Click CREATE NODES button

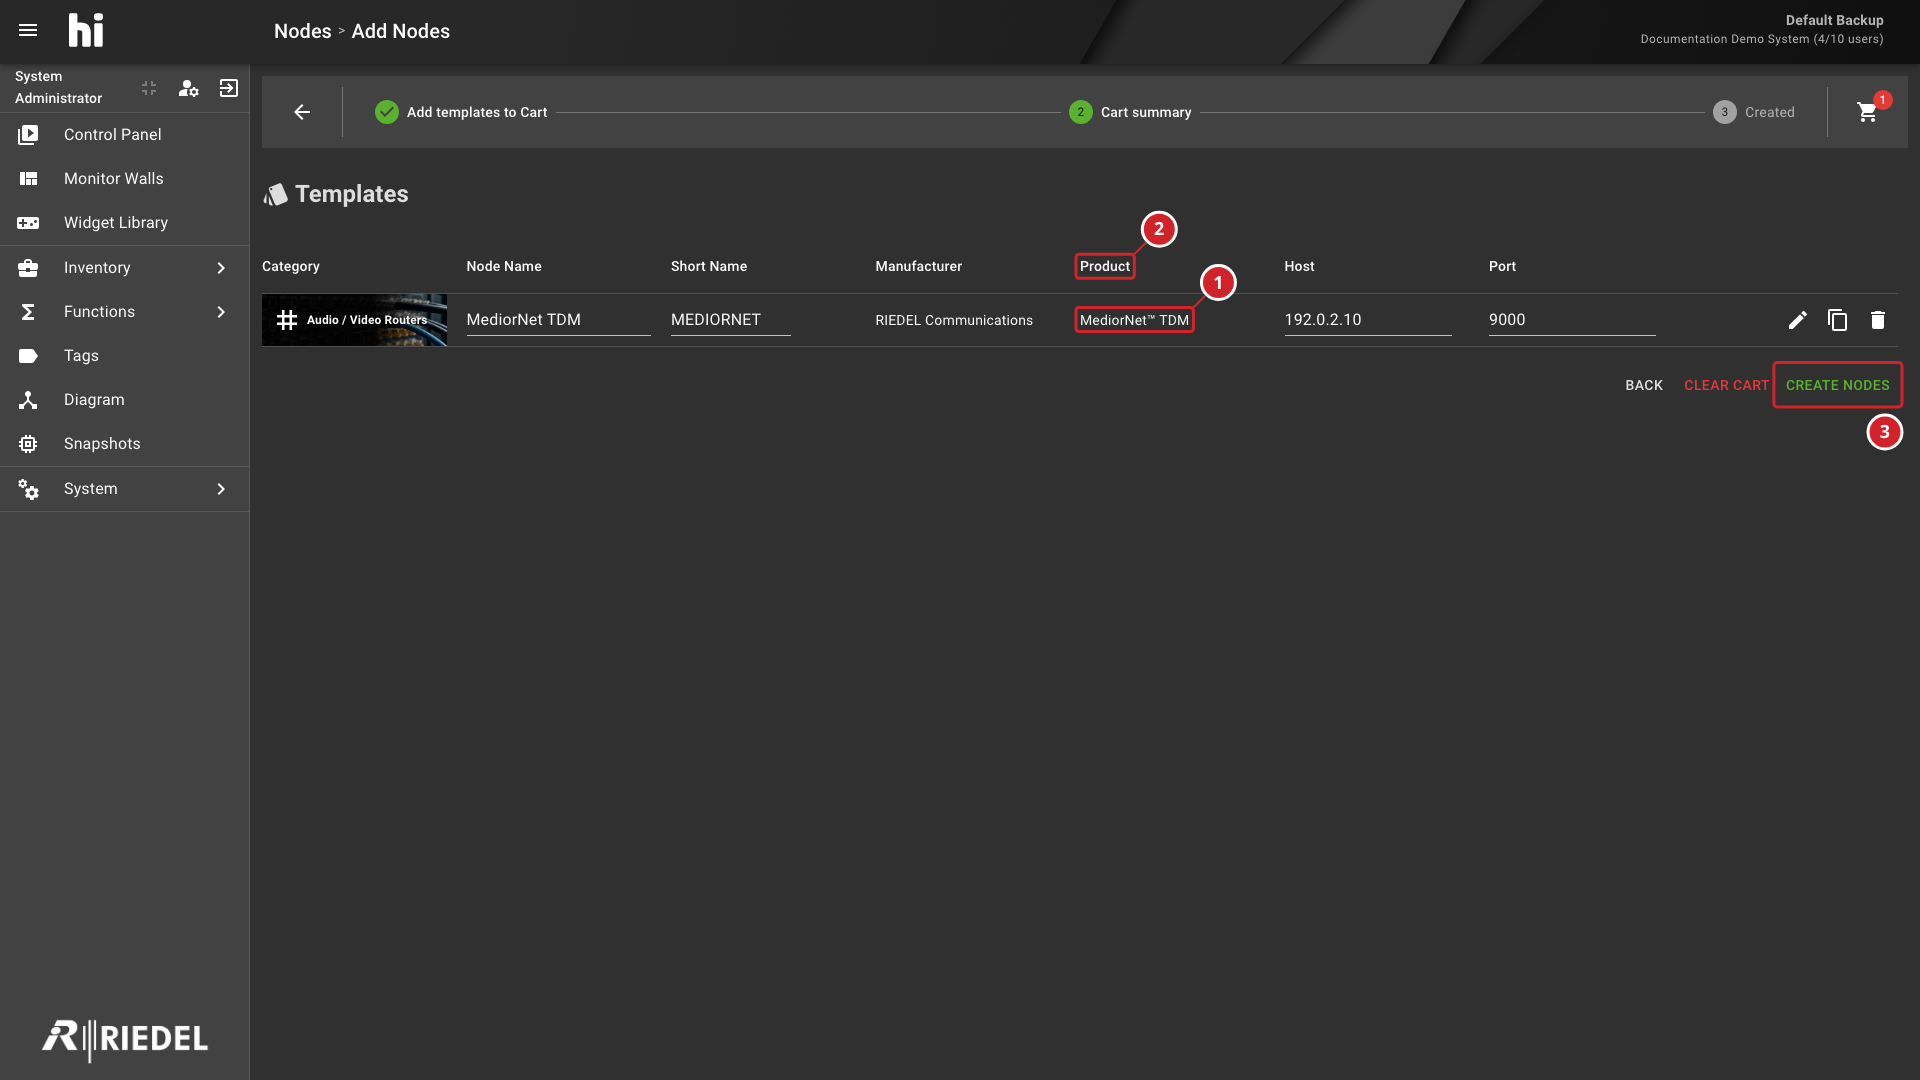tap(1837, 385)
